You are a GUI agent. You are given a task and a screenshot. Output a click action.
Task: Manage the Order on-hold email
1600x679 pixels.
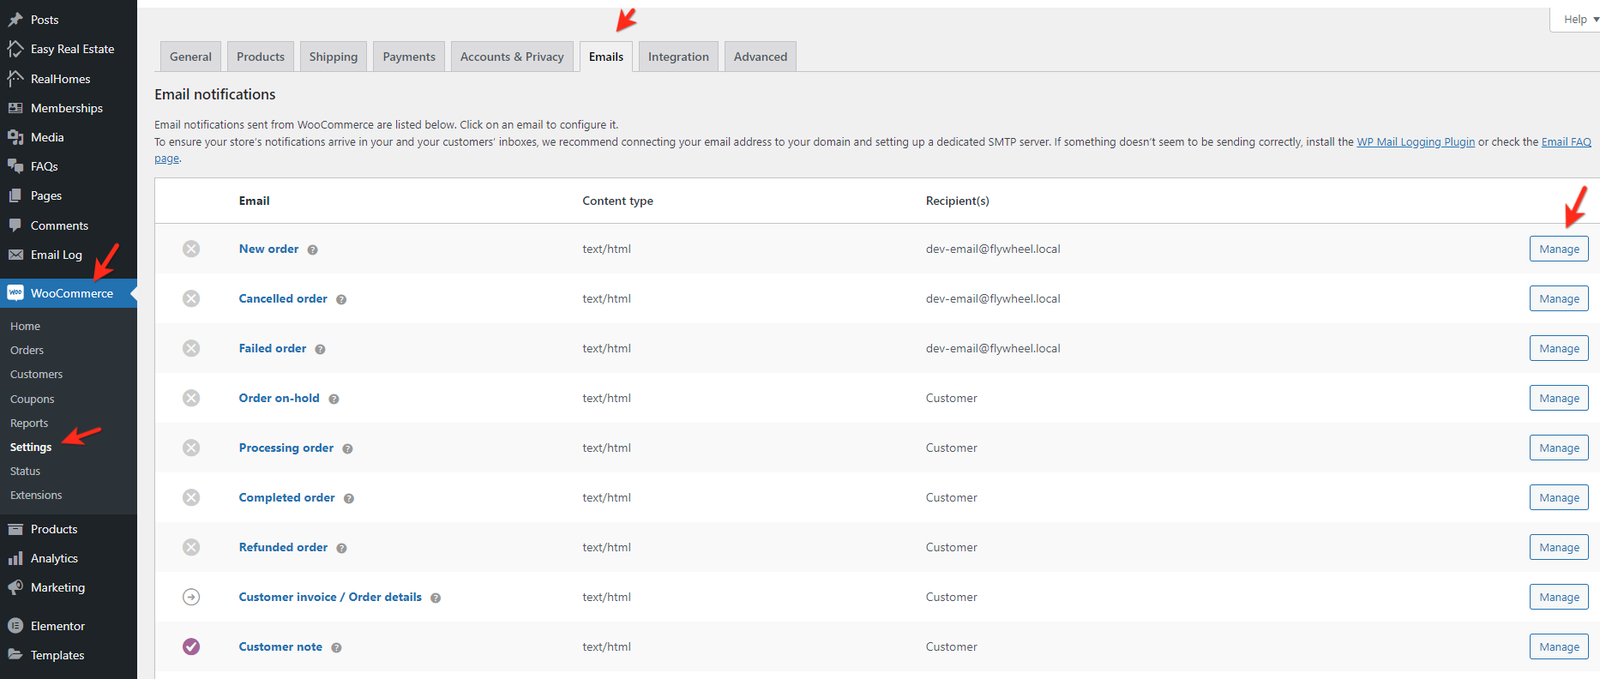pos(1559,398)
